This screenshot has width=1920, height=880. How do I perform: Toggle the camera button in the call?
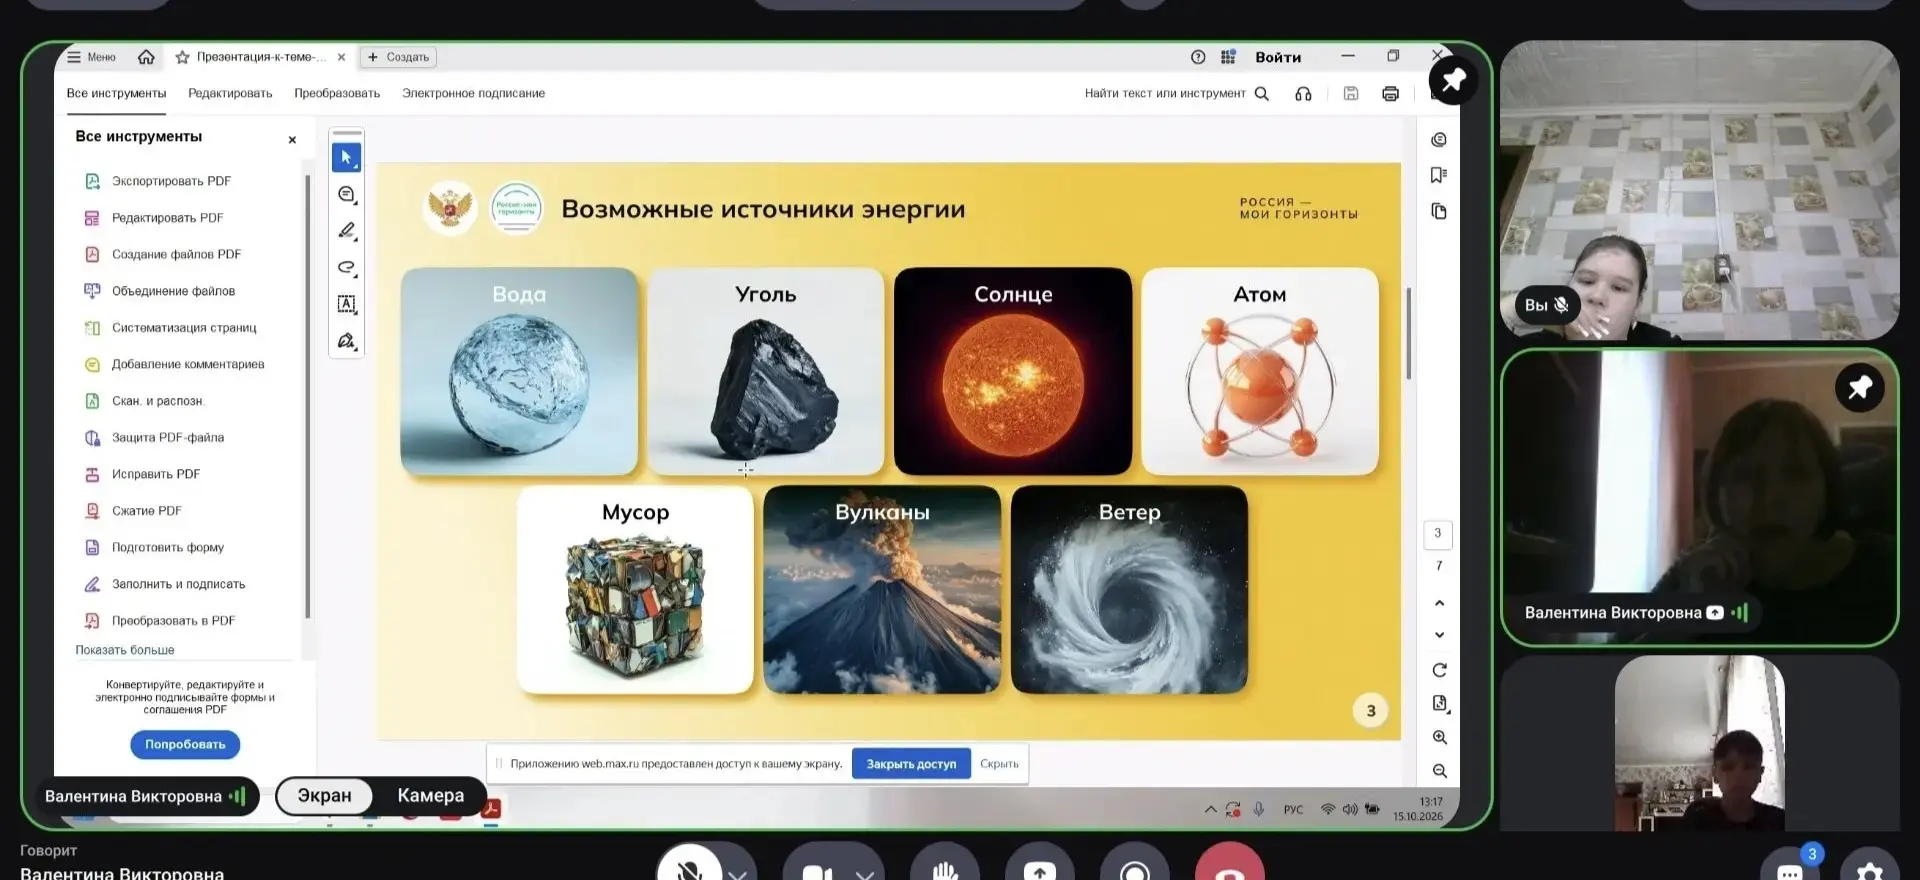pyautogui.click(x=817, y=866)
